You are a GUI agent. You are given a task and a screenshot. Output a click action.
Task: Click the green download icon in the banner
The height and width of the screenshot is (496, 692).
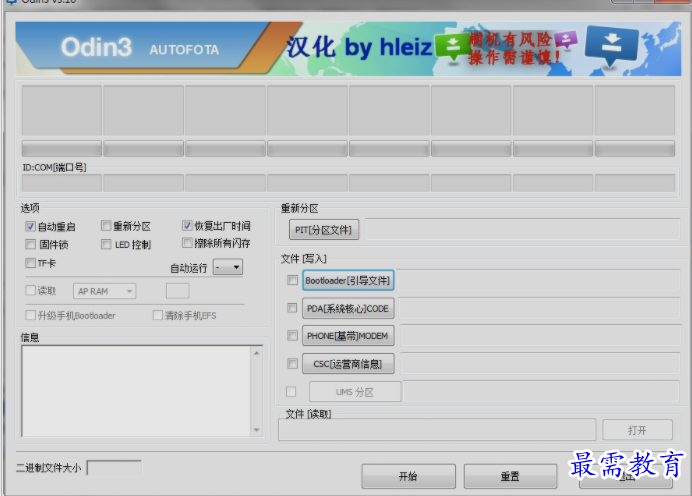click(452, 48)
